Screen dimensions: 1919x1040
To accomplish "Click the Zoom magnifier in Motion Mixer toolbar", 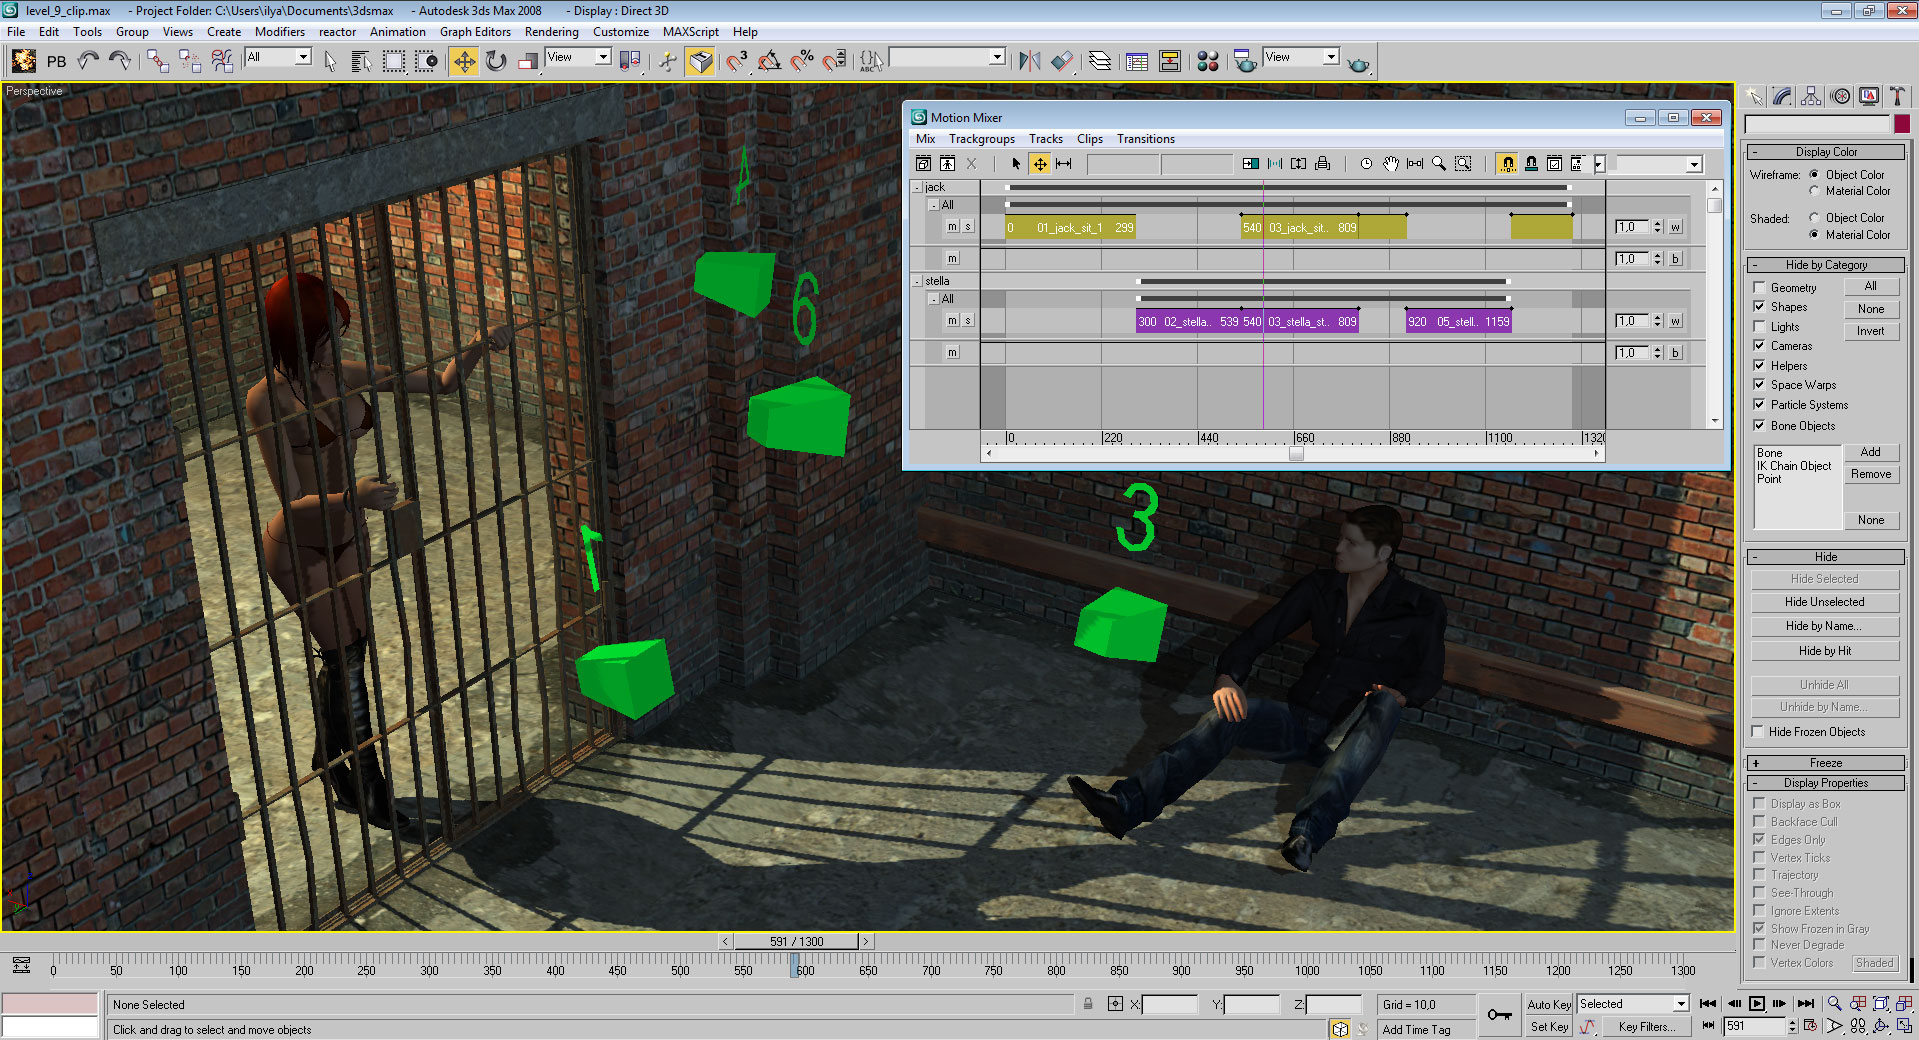I will point(1439,164).
